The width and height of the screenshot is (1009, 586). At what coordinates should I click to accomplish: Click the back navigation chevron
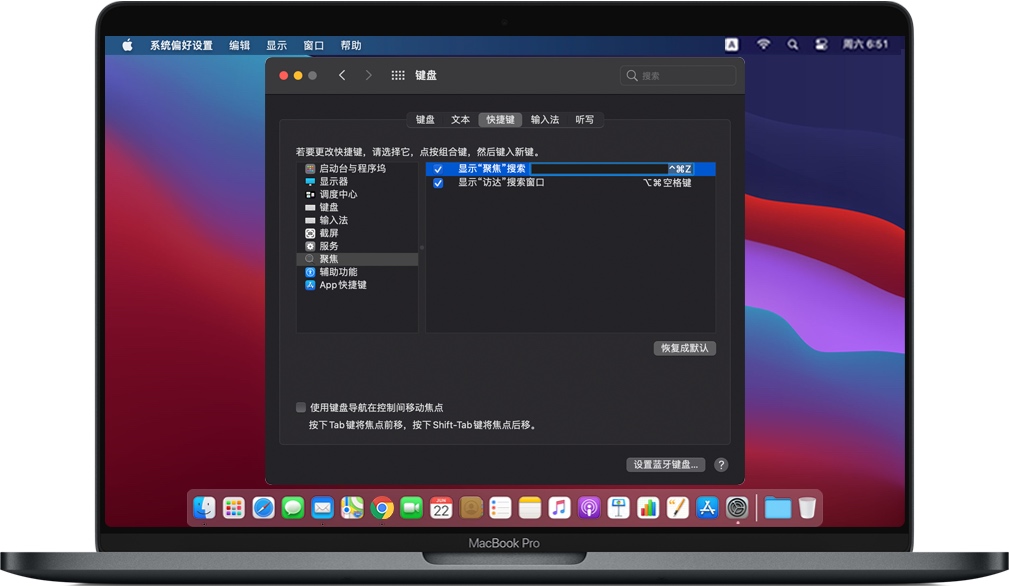coord(343,75)
